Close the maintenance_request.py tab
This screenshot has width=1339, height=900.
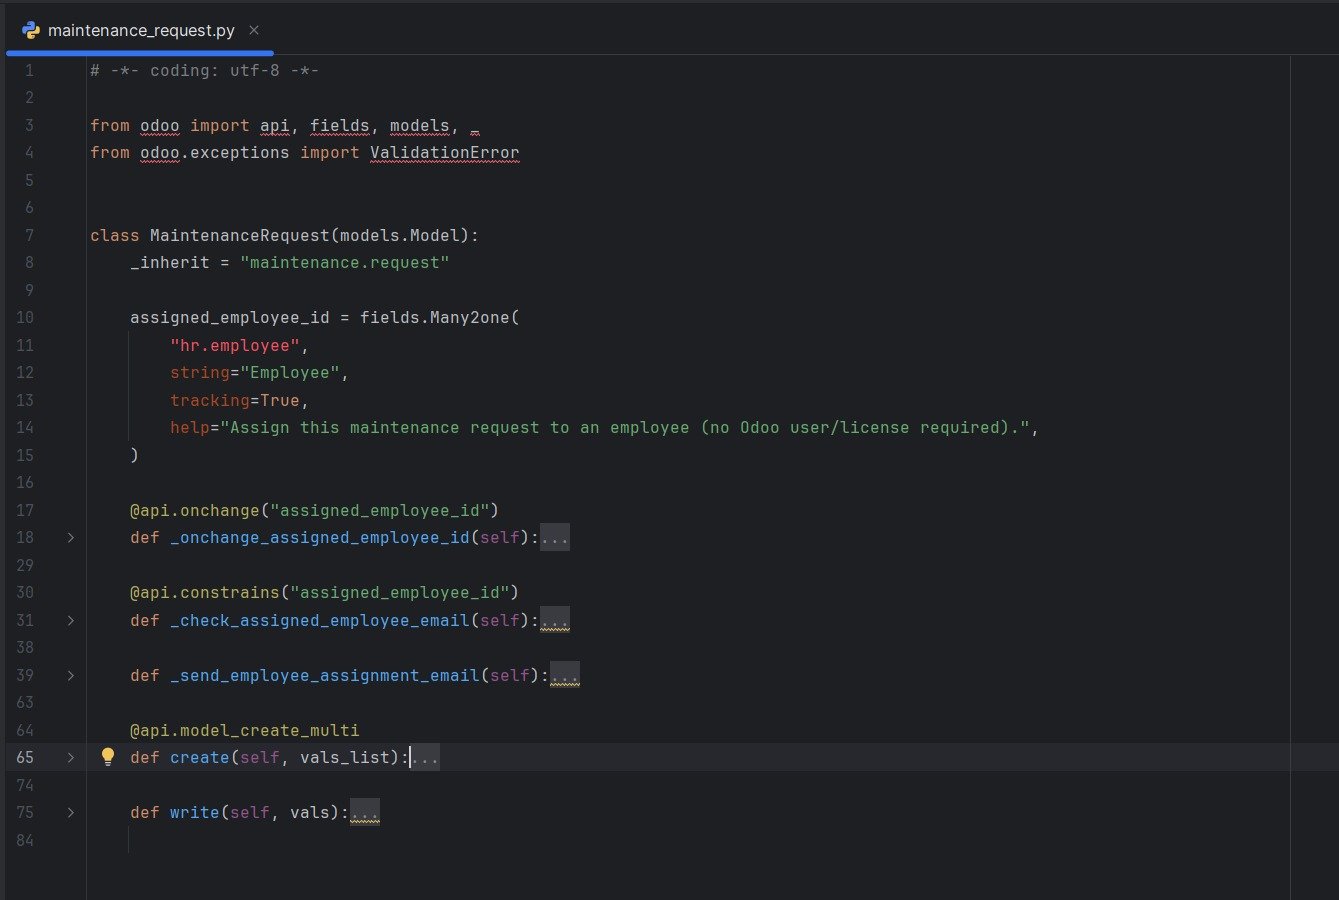click(x=253, y=30)
